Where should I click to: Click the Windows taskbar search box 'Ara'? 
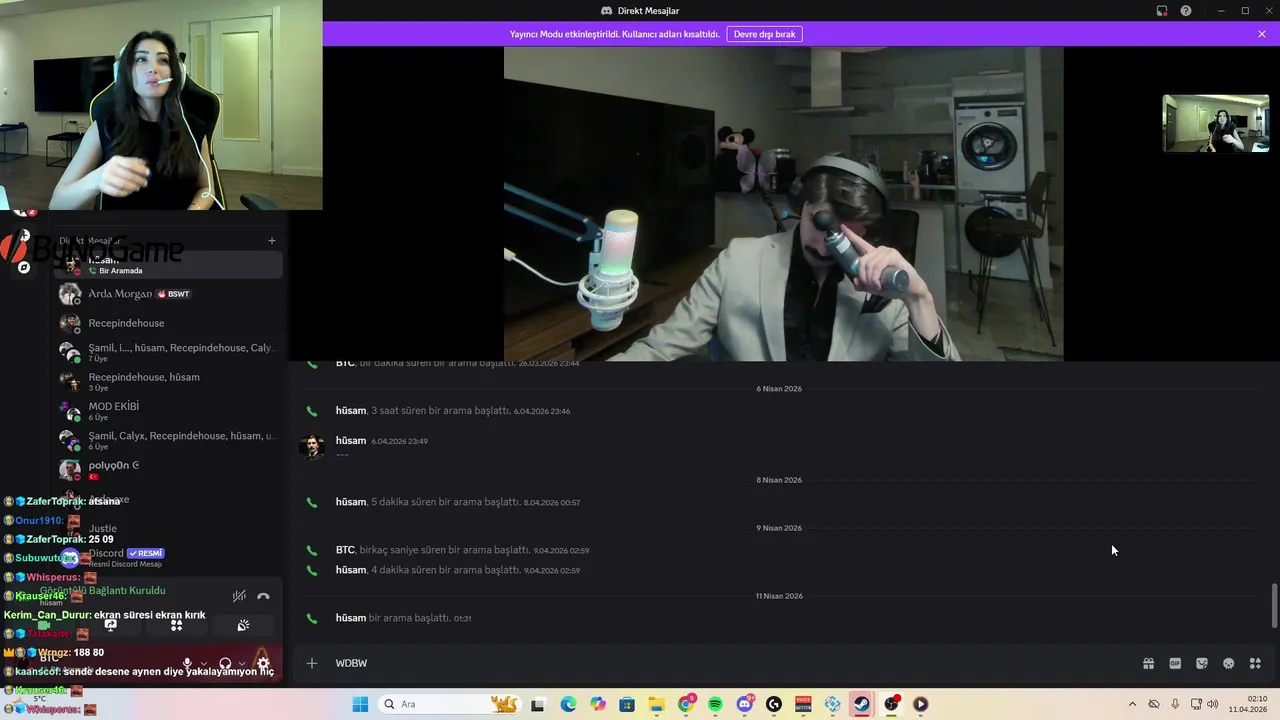(x=450, y=704)
